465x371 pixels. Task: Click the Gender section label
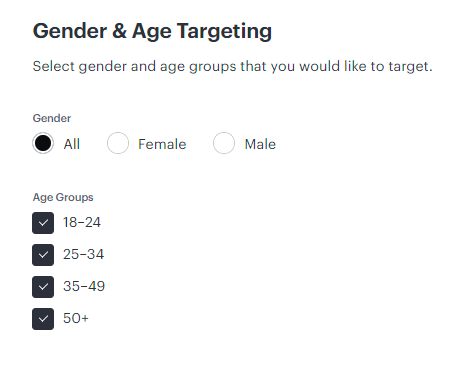tap(52, 118)
